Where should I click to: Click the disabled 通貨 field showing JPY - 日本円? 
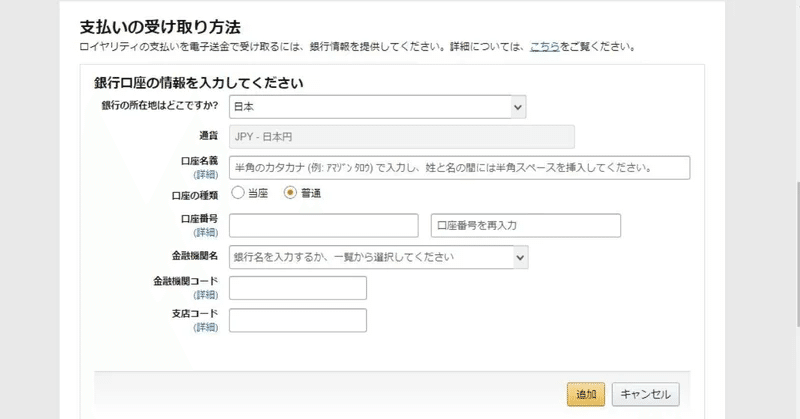coord(402,137)
